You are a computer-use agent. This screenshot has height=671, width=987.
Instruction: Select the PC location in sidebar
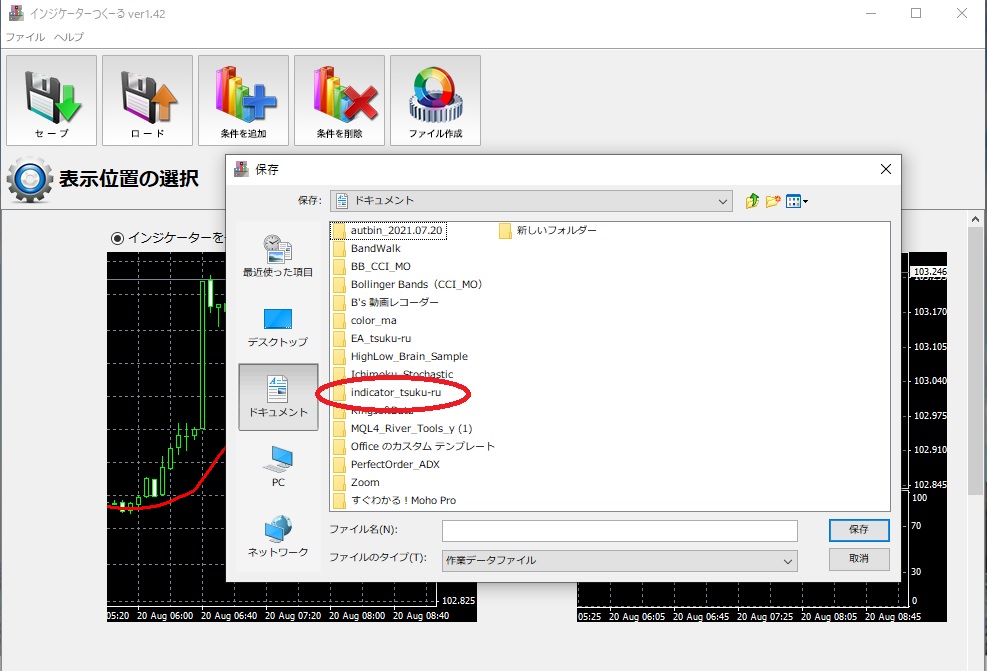[278, 467]
